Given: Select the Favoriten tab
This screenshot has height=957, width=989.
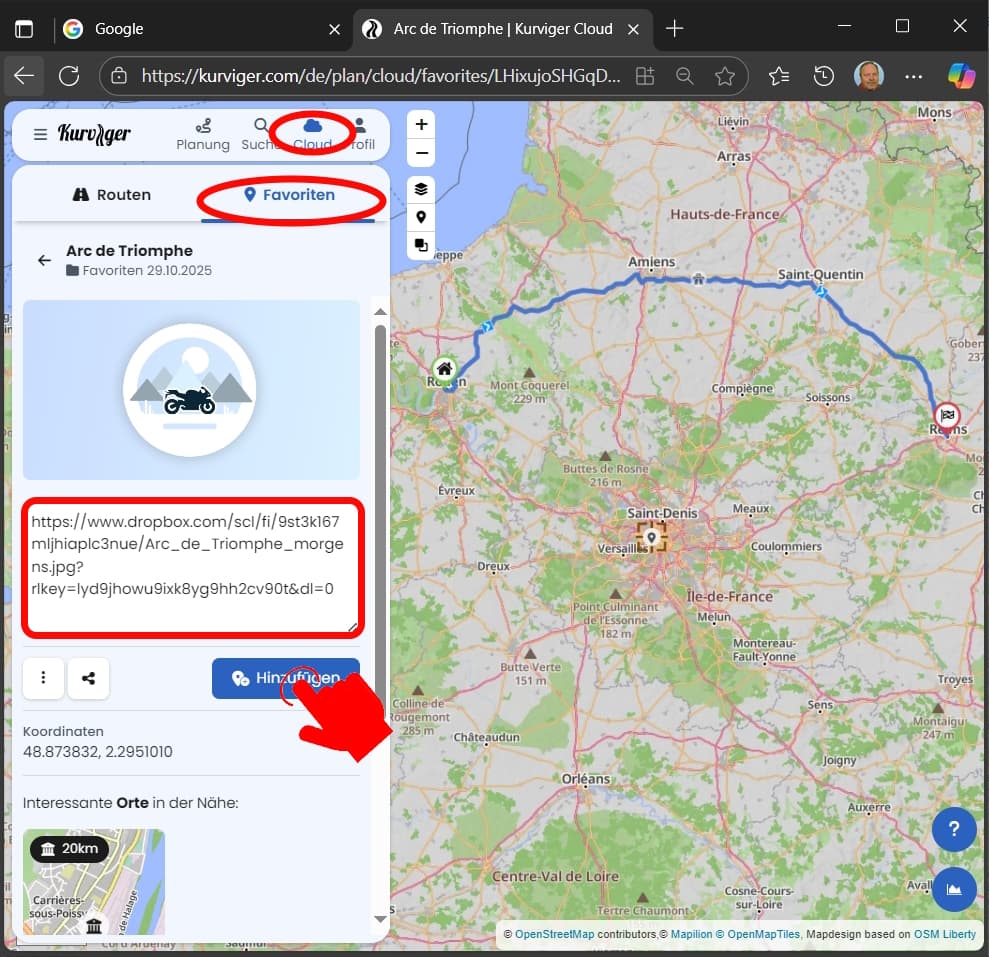Looking at the screenshot, I should [x=290, y=195].
